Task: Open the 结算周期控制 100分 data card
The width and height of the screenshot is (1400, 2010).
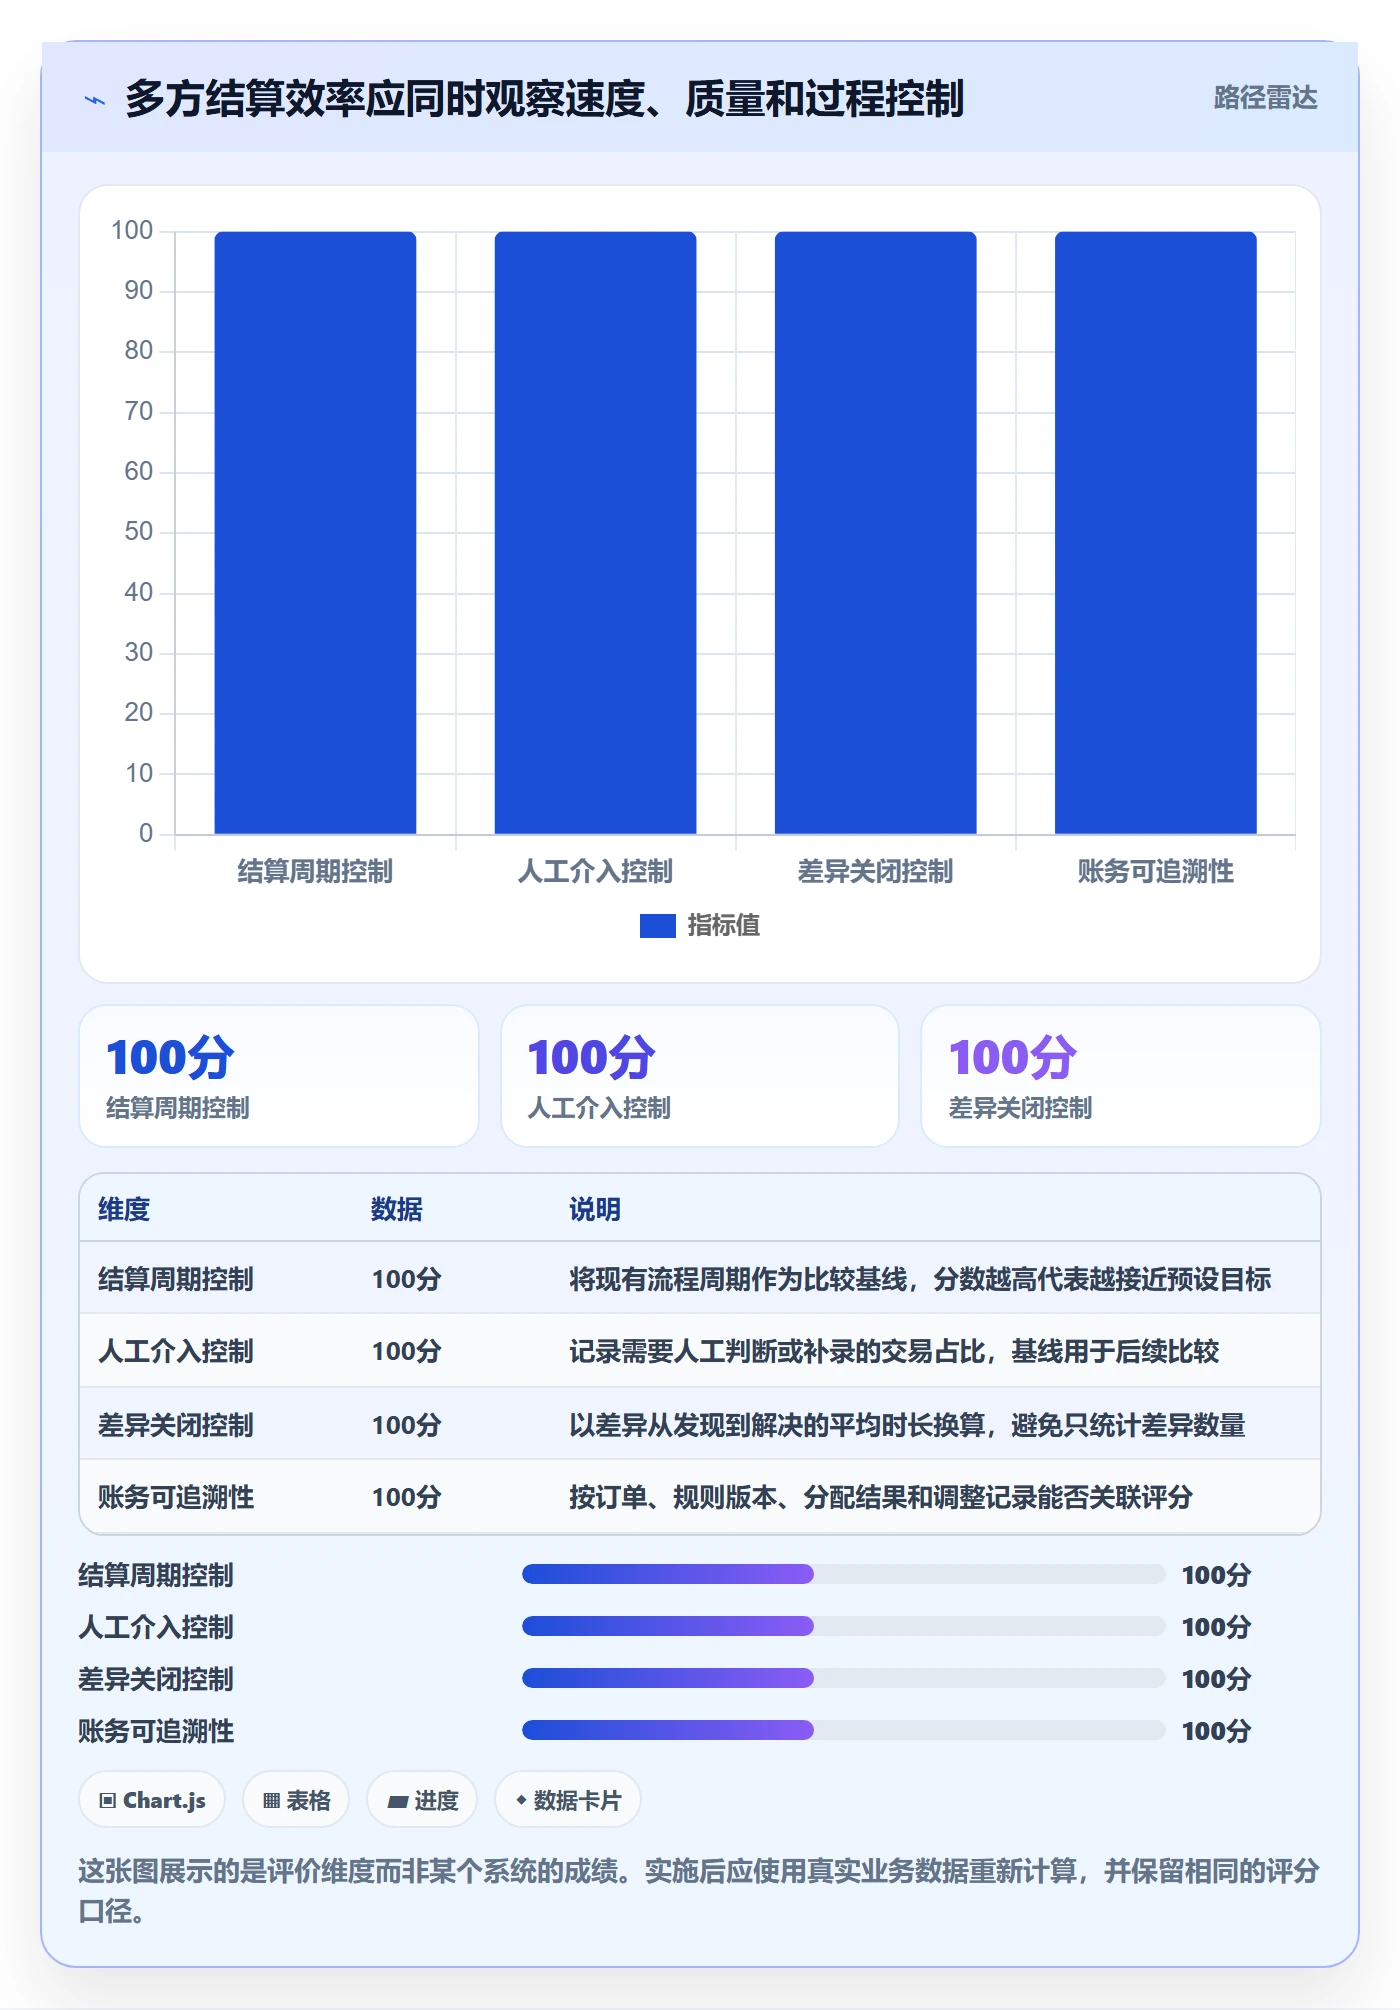Action: point(279,1076)
